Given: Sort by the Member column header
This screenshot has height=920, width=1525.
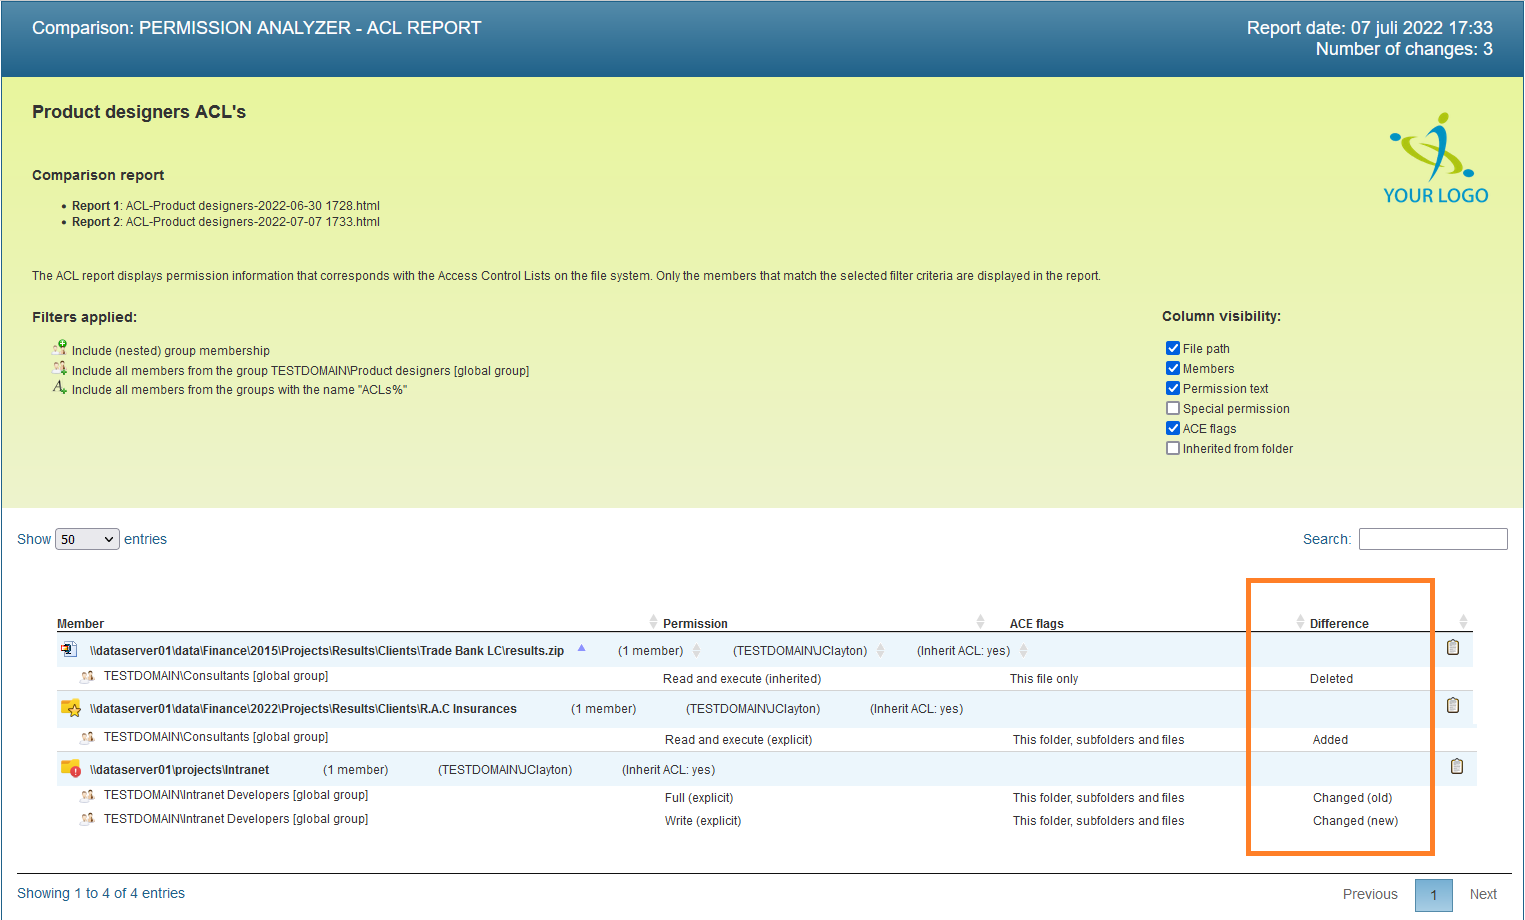Looking at the screenshot, I should 80,623.
